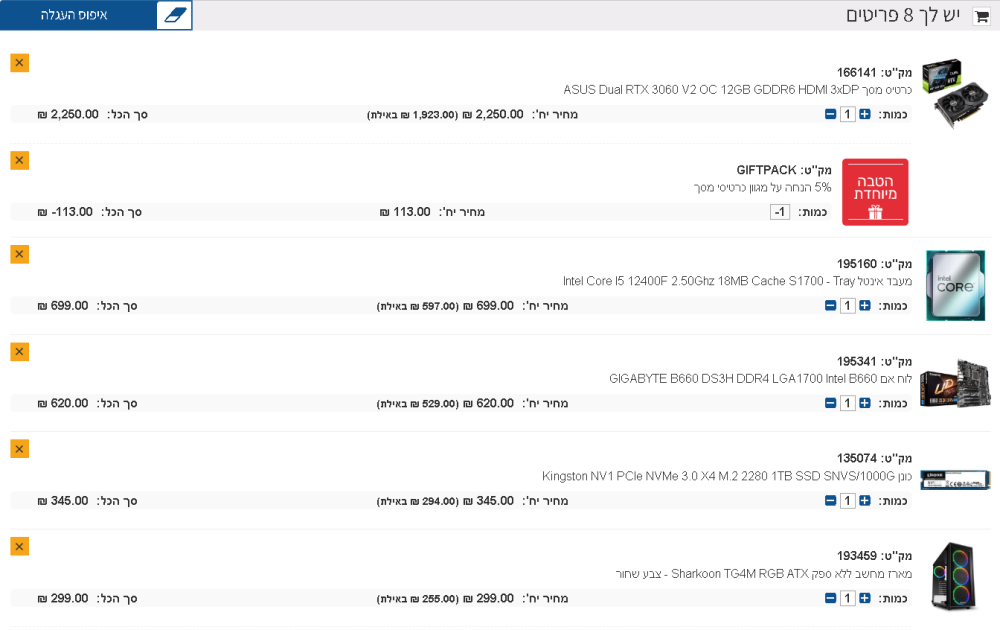Click the 620.00 total for GIGABYTE

click(x=63, y=403)
